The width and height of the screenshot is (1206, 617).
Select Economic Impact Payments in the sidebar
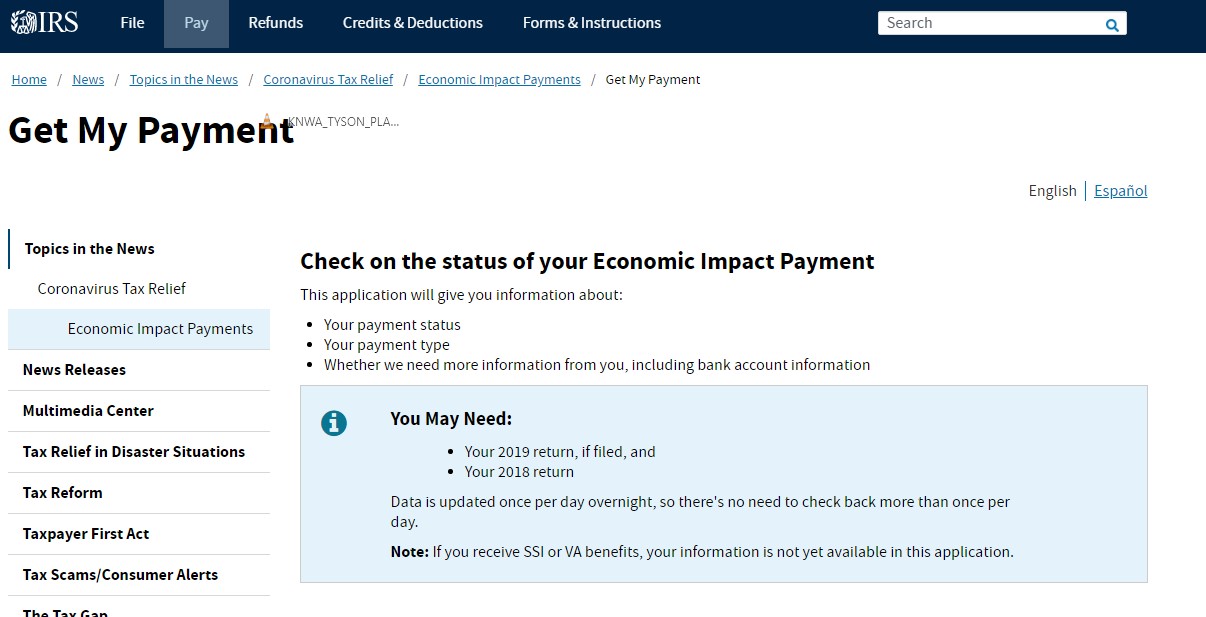160,329
